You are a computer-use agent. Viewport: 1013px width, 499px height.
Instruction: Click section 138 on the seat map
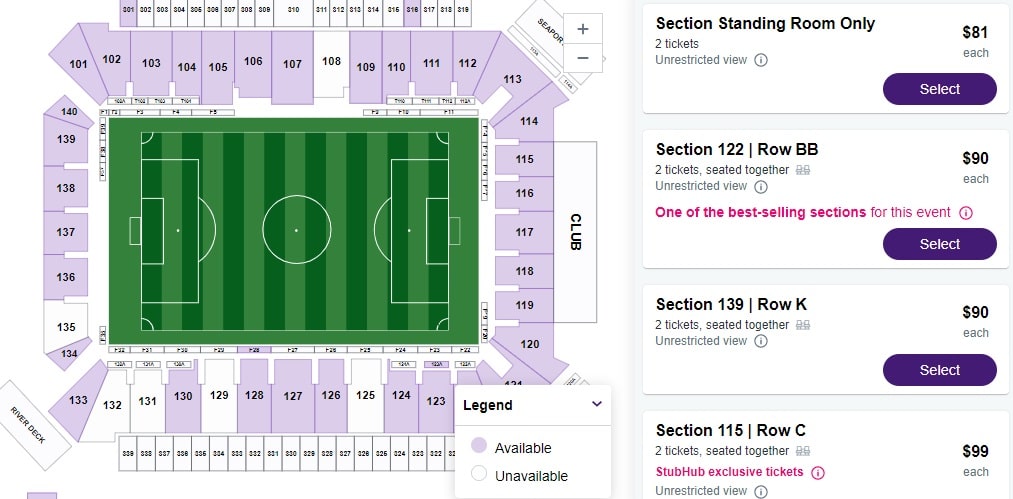pyautogui.click(x=66, y=188)
